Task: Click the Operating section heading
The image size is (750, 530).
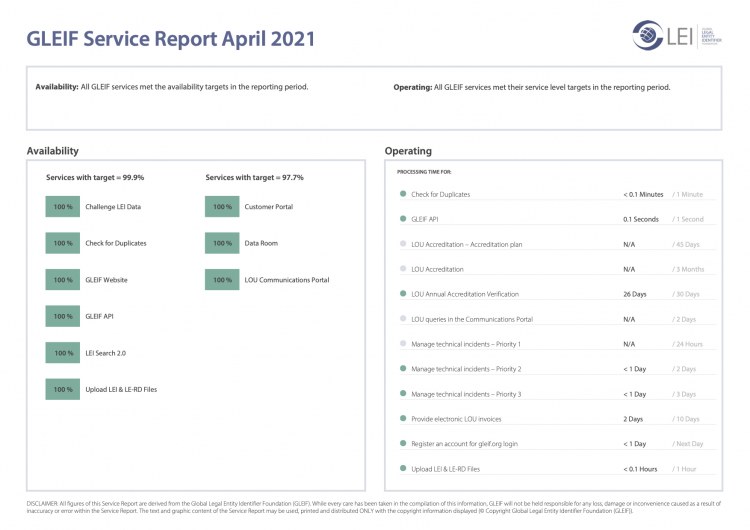Action: [408, 151]
